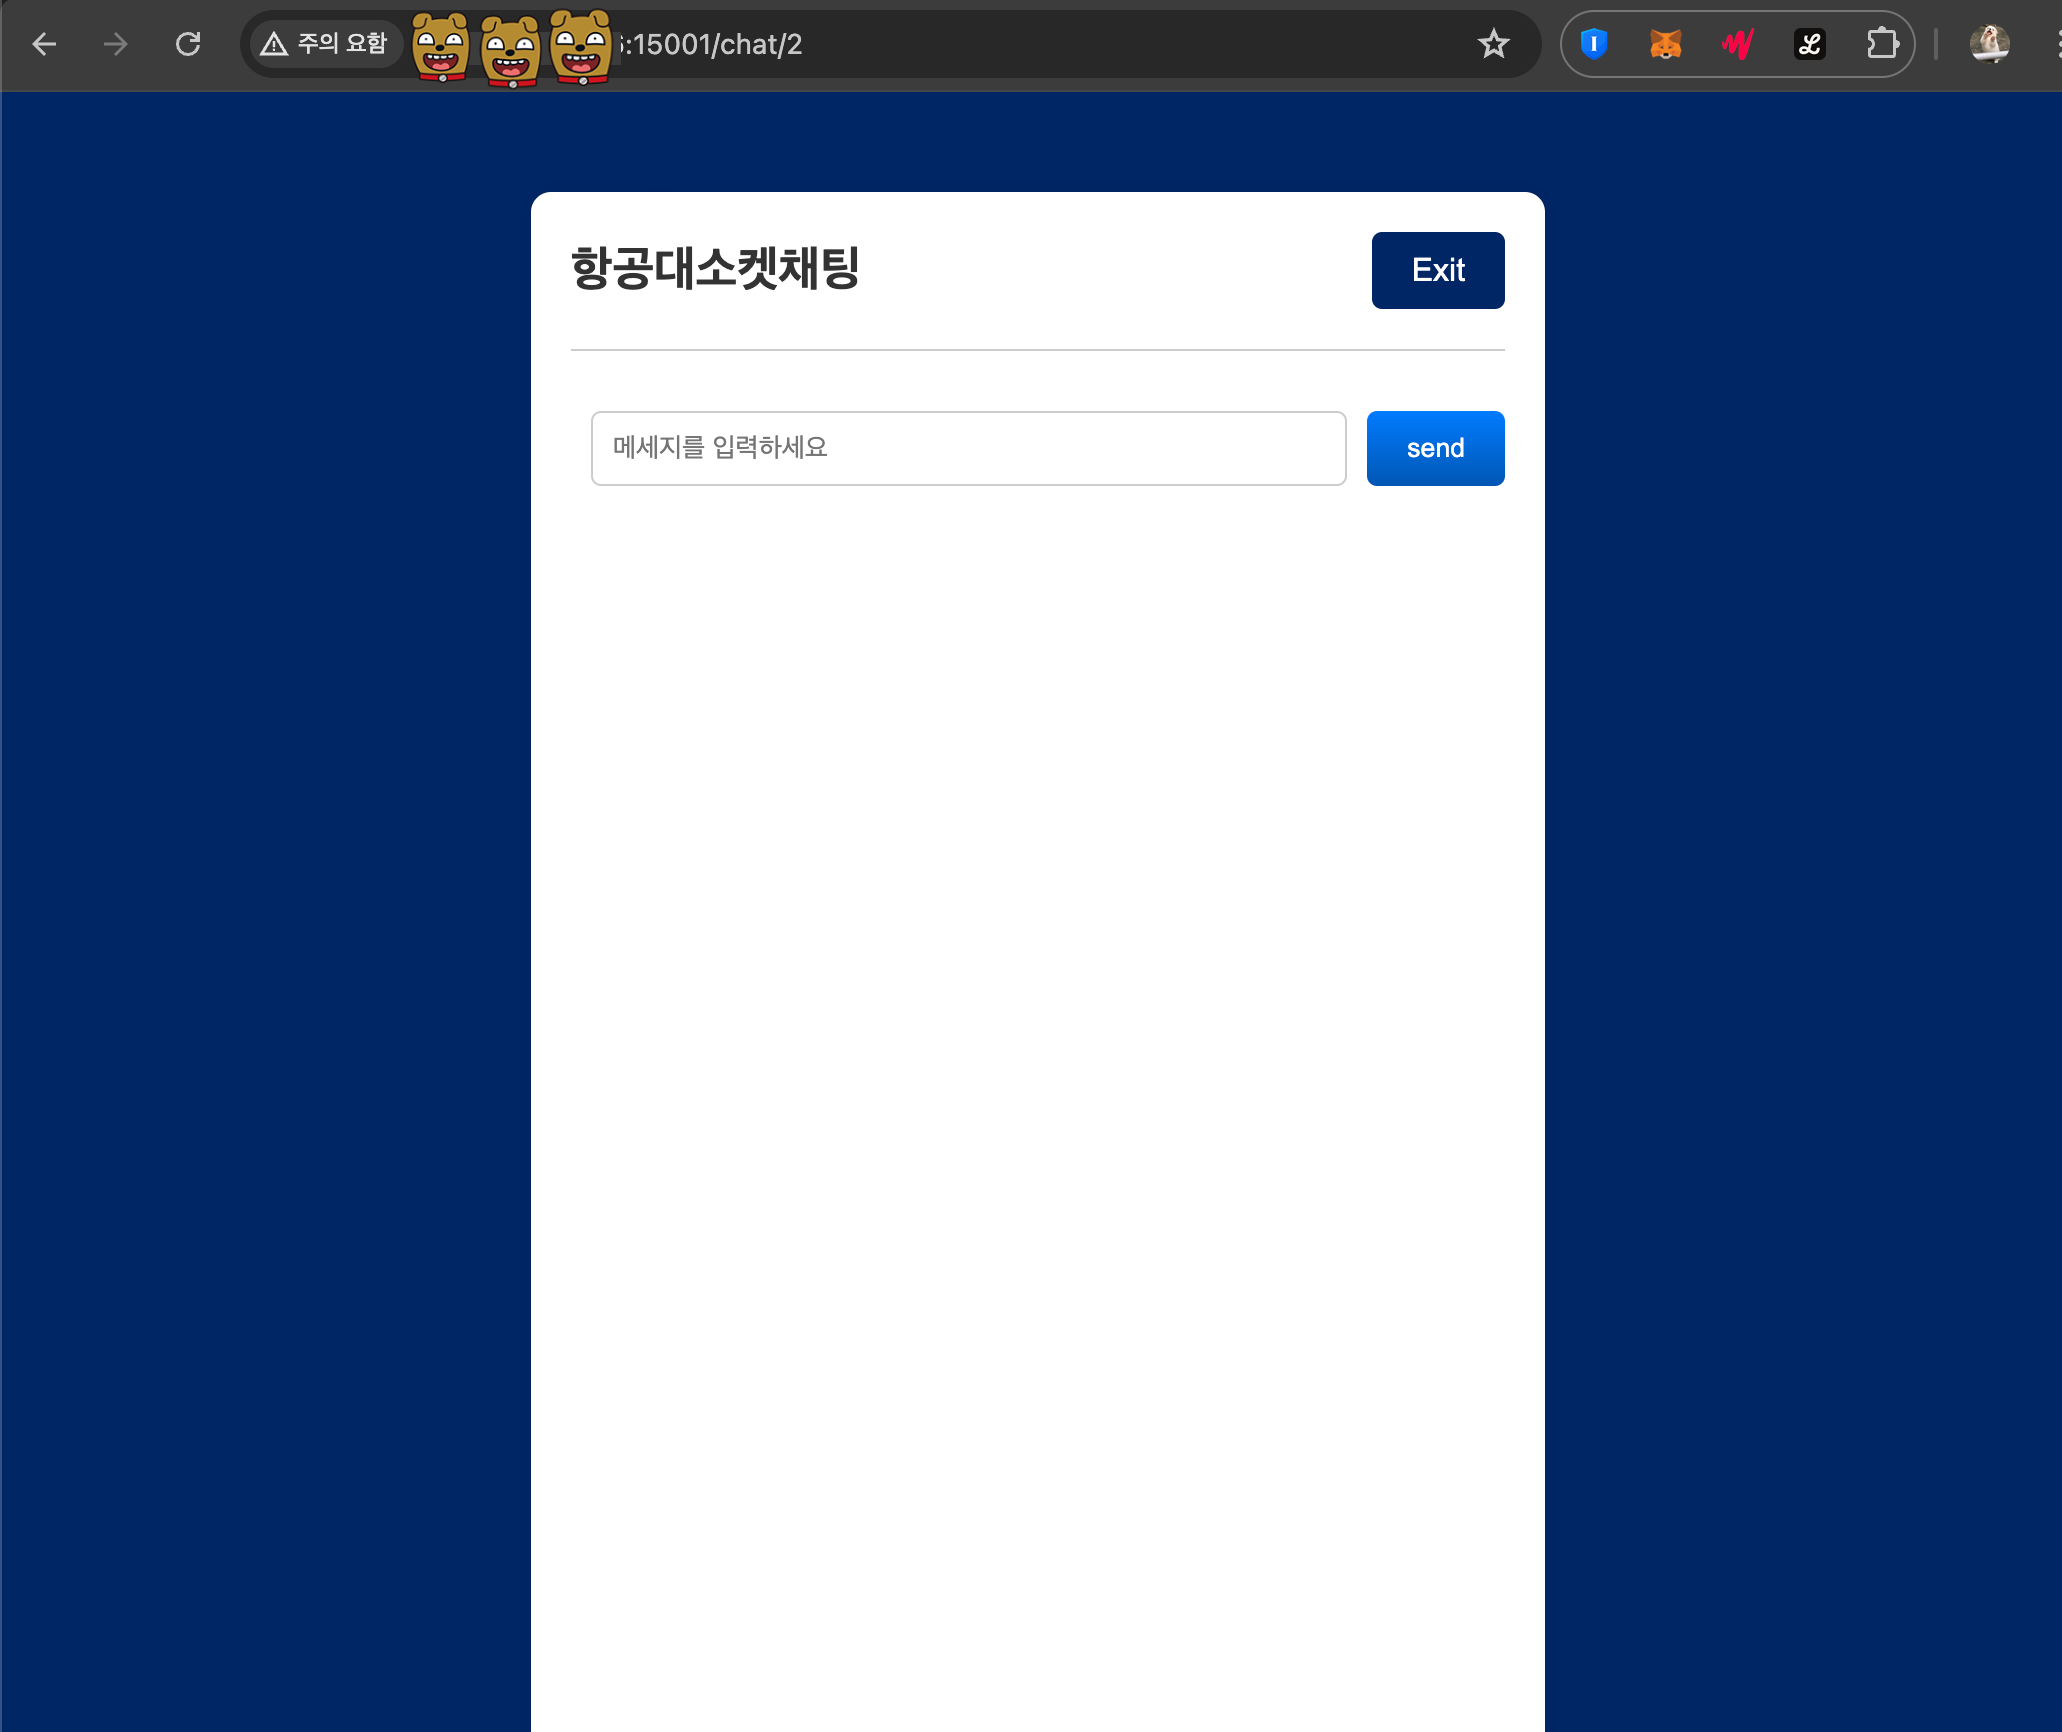Click the 항공대소켓채팅 chat room title
Screen dimensions: 2062x1732
(715, 269)
